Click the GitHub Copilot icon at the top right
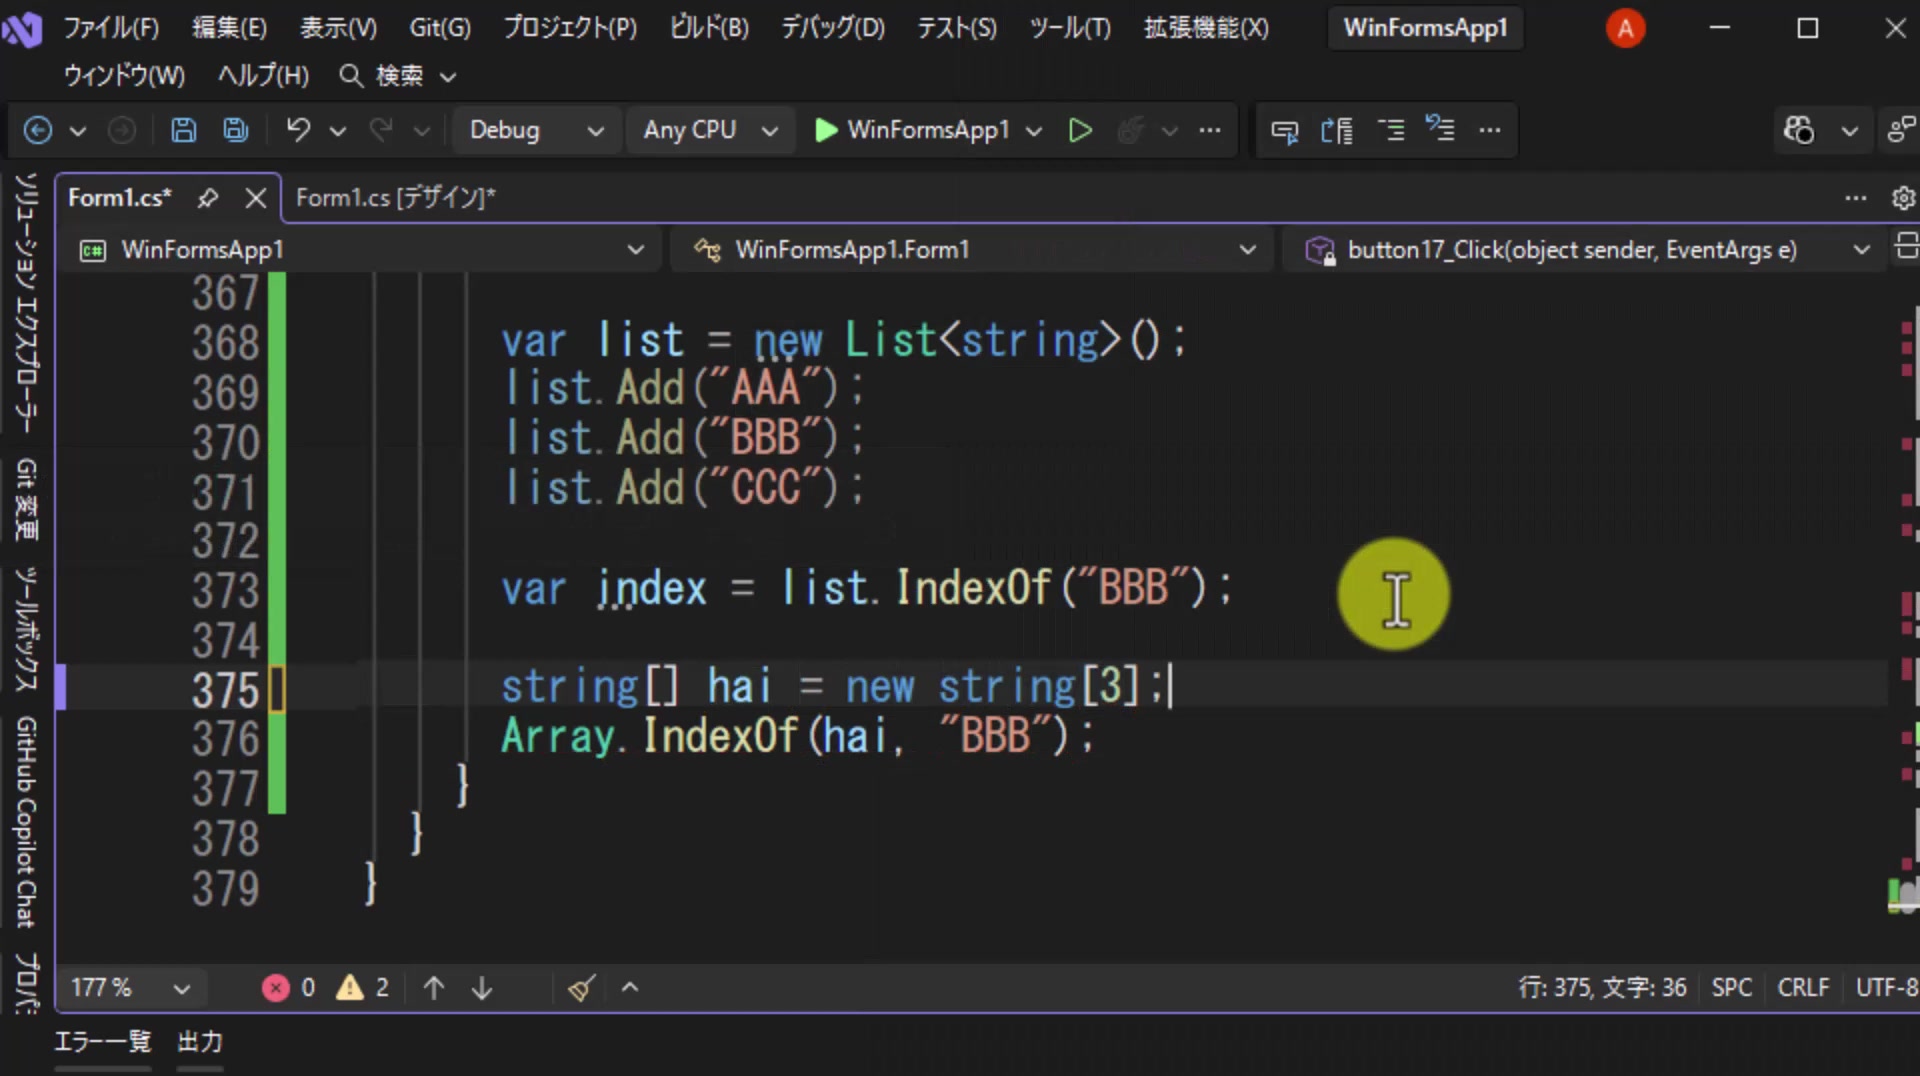Image resolution: width=1920 pixels, height=1076 pixels. (1798, 130)
